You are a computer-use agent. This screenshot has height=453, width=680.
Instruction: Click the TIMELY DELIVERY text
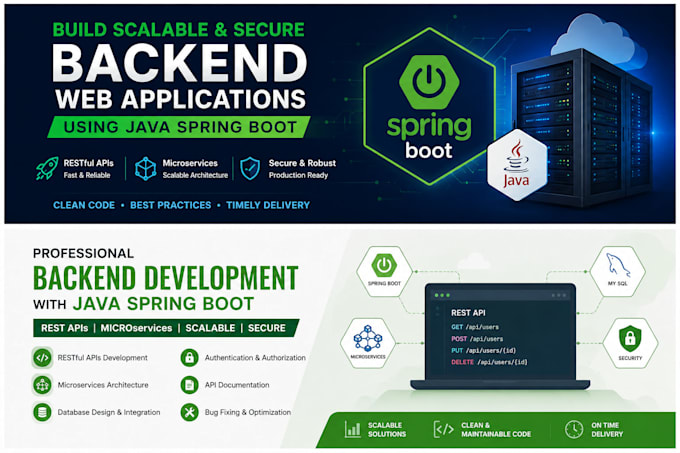click(268, 205)
